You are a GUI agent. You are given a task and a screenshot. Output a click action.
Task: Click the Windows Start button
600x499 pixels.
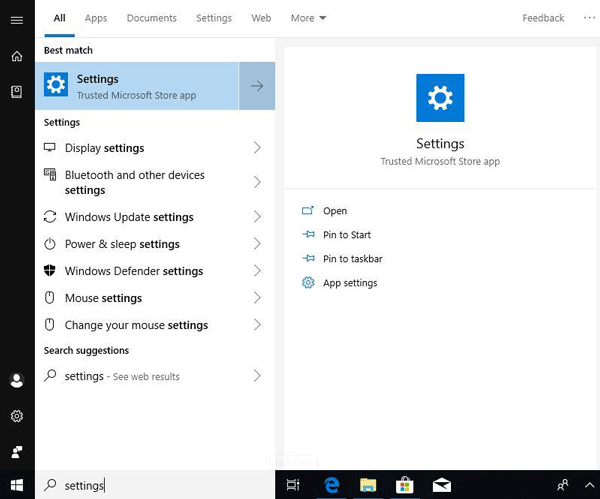[x=17, y=485]
